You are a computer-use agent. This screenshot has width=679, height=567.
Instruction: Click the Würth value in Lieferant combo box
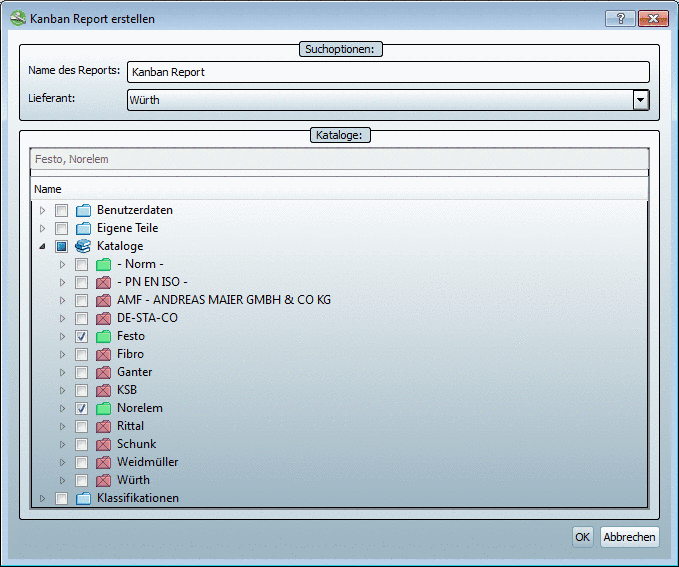[145, 100]
